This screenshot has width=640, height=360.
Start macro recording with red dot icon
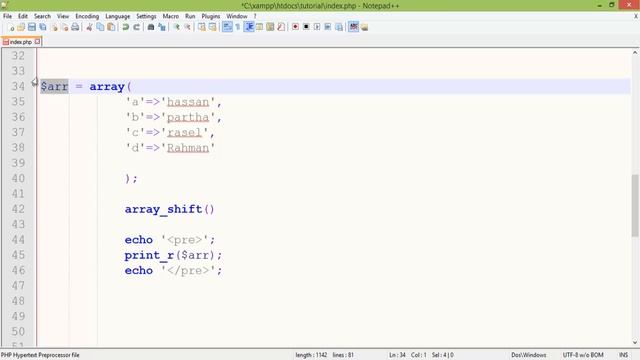click(295, 27)
